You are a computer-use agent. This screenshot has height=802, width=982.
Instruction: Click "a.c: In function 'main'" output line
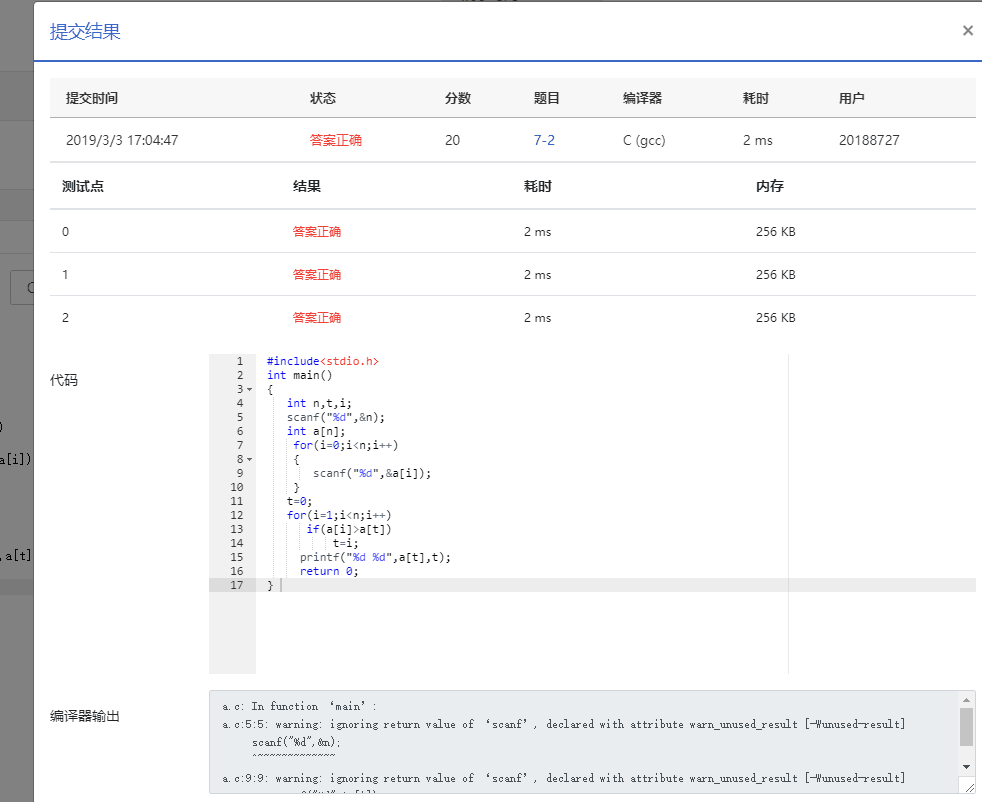tap(299, 706)
